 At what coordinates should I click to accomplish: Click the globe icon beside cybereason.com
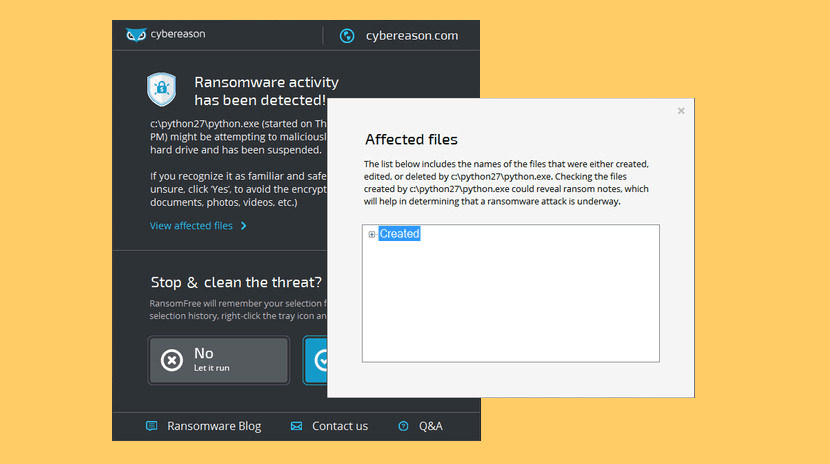click(347, 35)
